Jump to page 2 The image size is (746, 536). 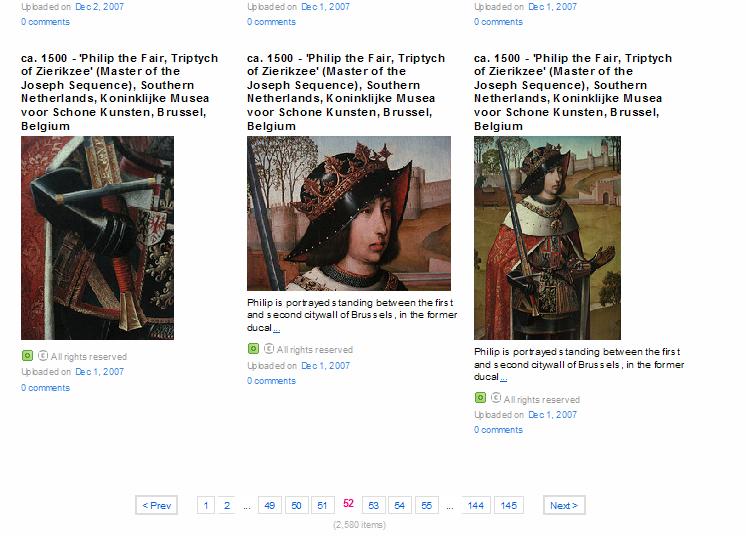click(x=227, y=505)
